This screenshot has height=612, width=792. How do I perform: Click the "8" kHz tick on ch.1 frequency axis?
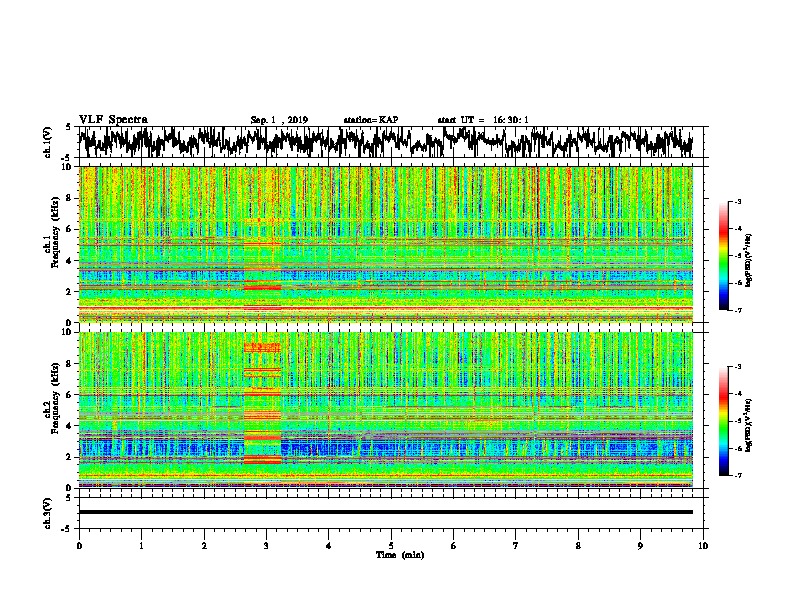[70, 198]
